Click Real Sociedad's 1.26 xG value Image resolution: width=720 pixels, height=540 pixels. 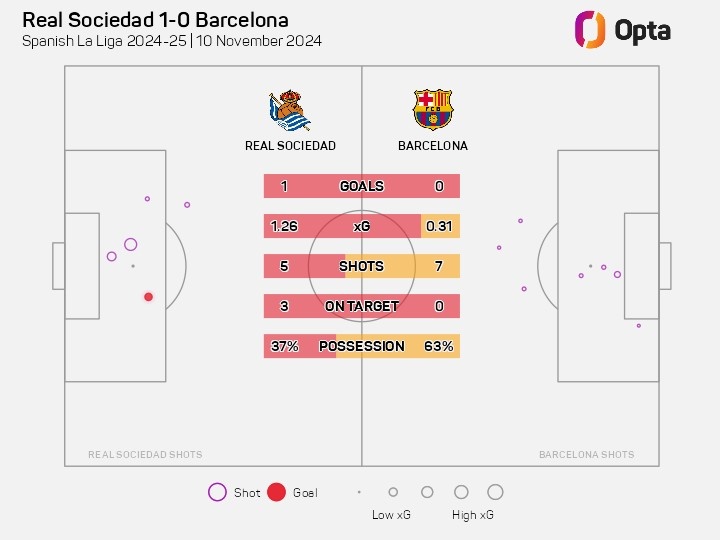pos(284,226)
